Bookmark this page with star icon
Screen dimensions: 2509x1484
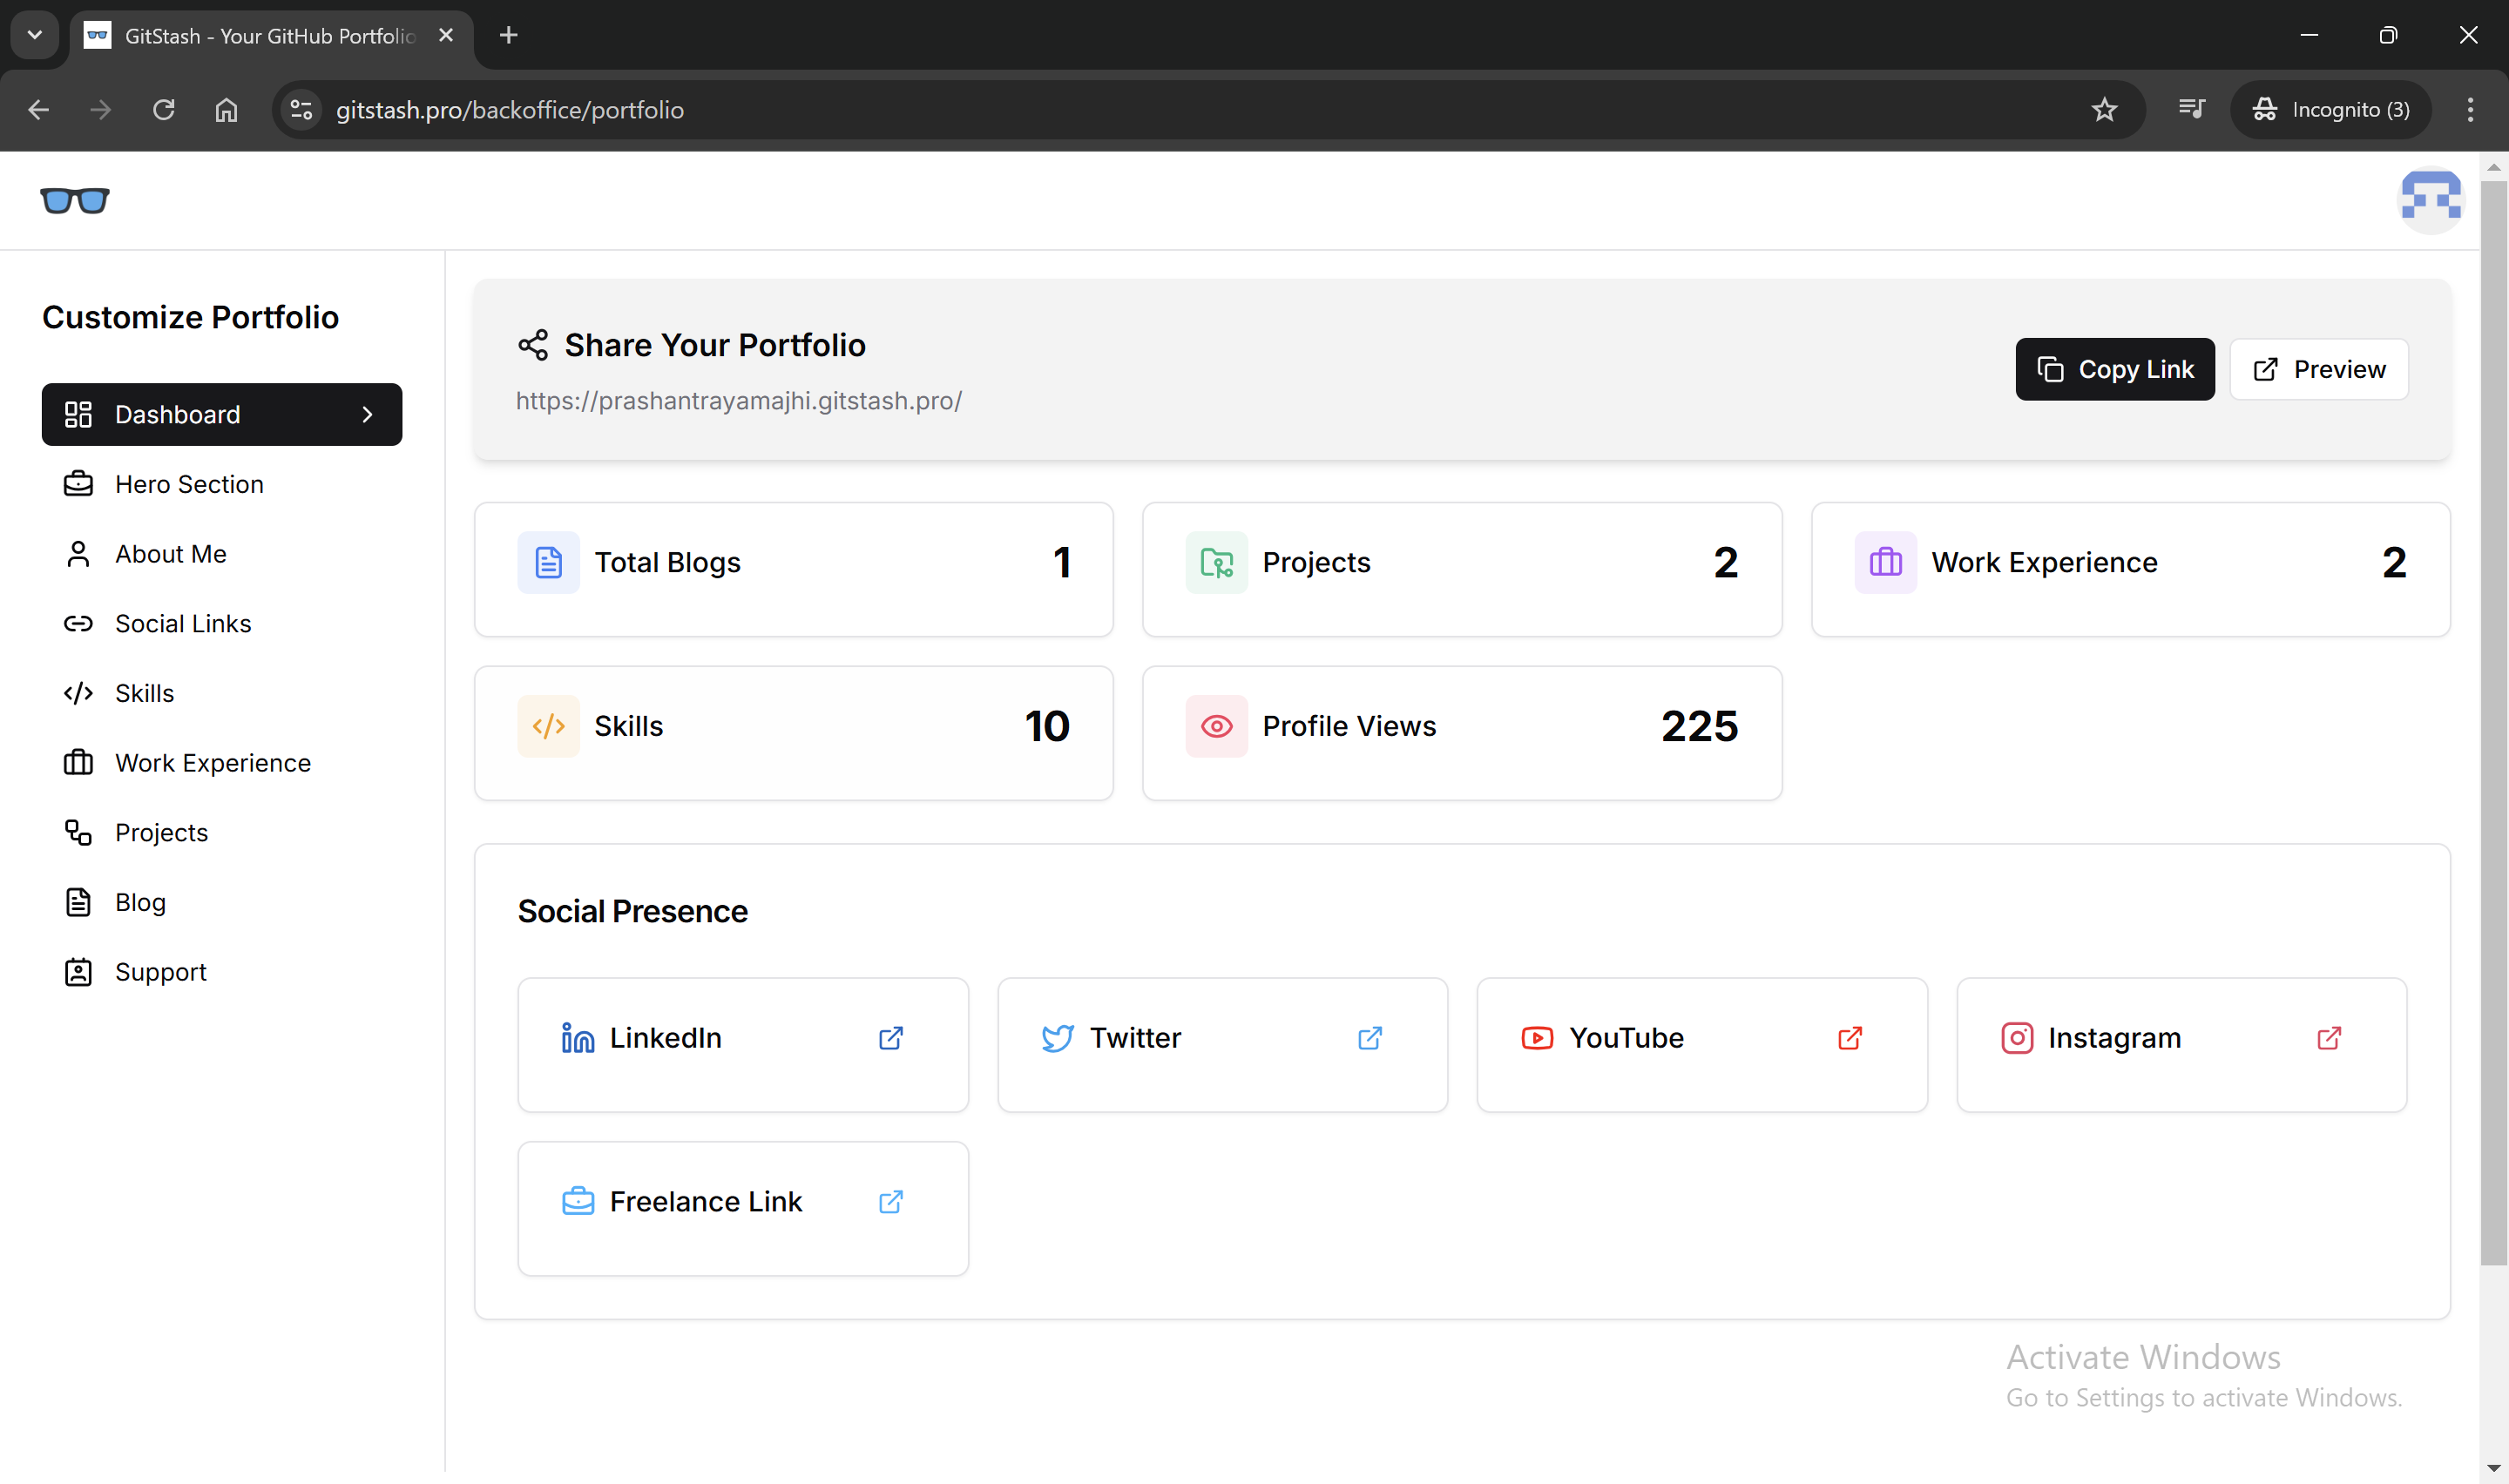(2104, 110)
